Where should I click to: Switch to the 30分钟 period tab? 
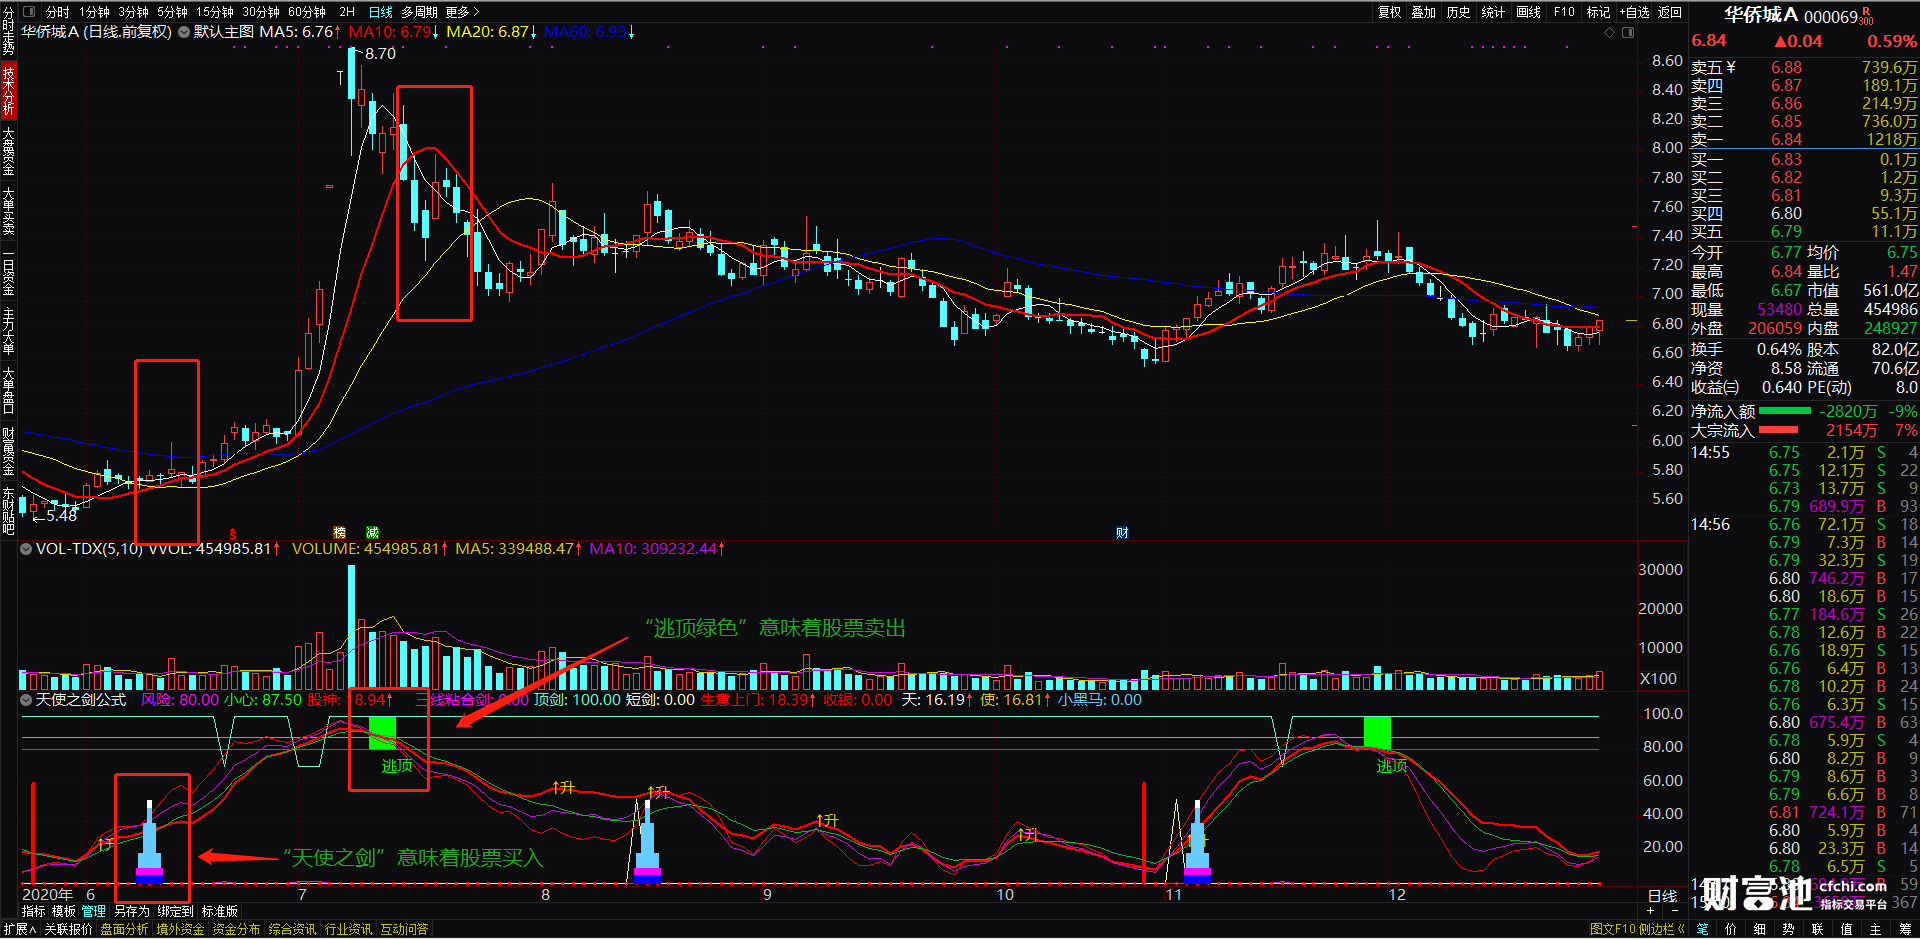pos(260,12)
